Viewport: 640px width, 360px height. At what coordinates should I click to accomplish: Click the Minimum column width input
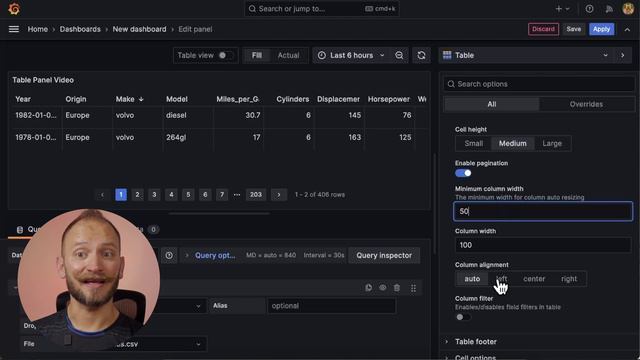[543, 211]
